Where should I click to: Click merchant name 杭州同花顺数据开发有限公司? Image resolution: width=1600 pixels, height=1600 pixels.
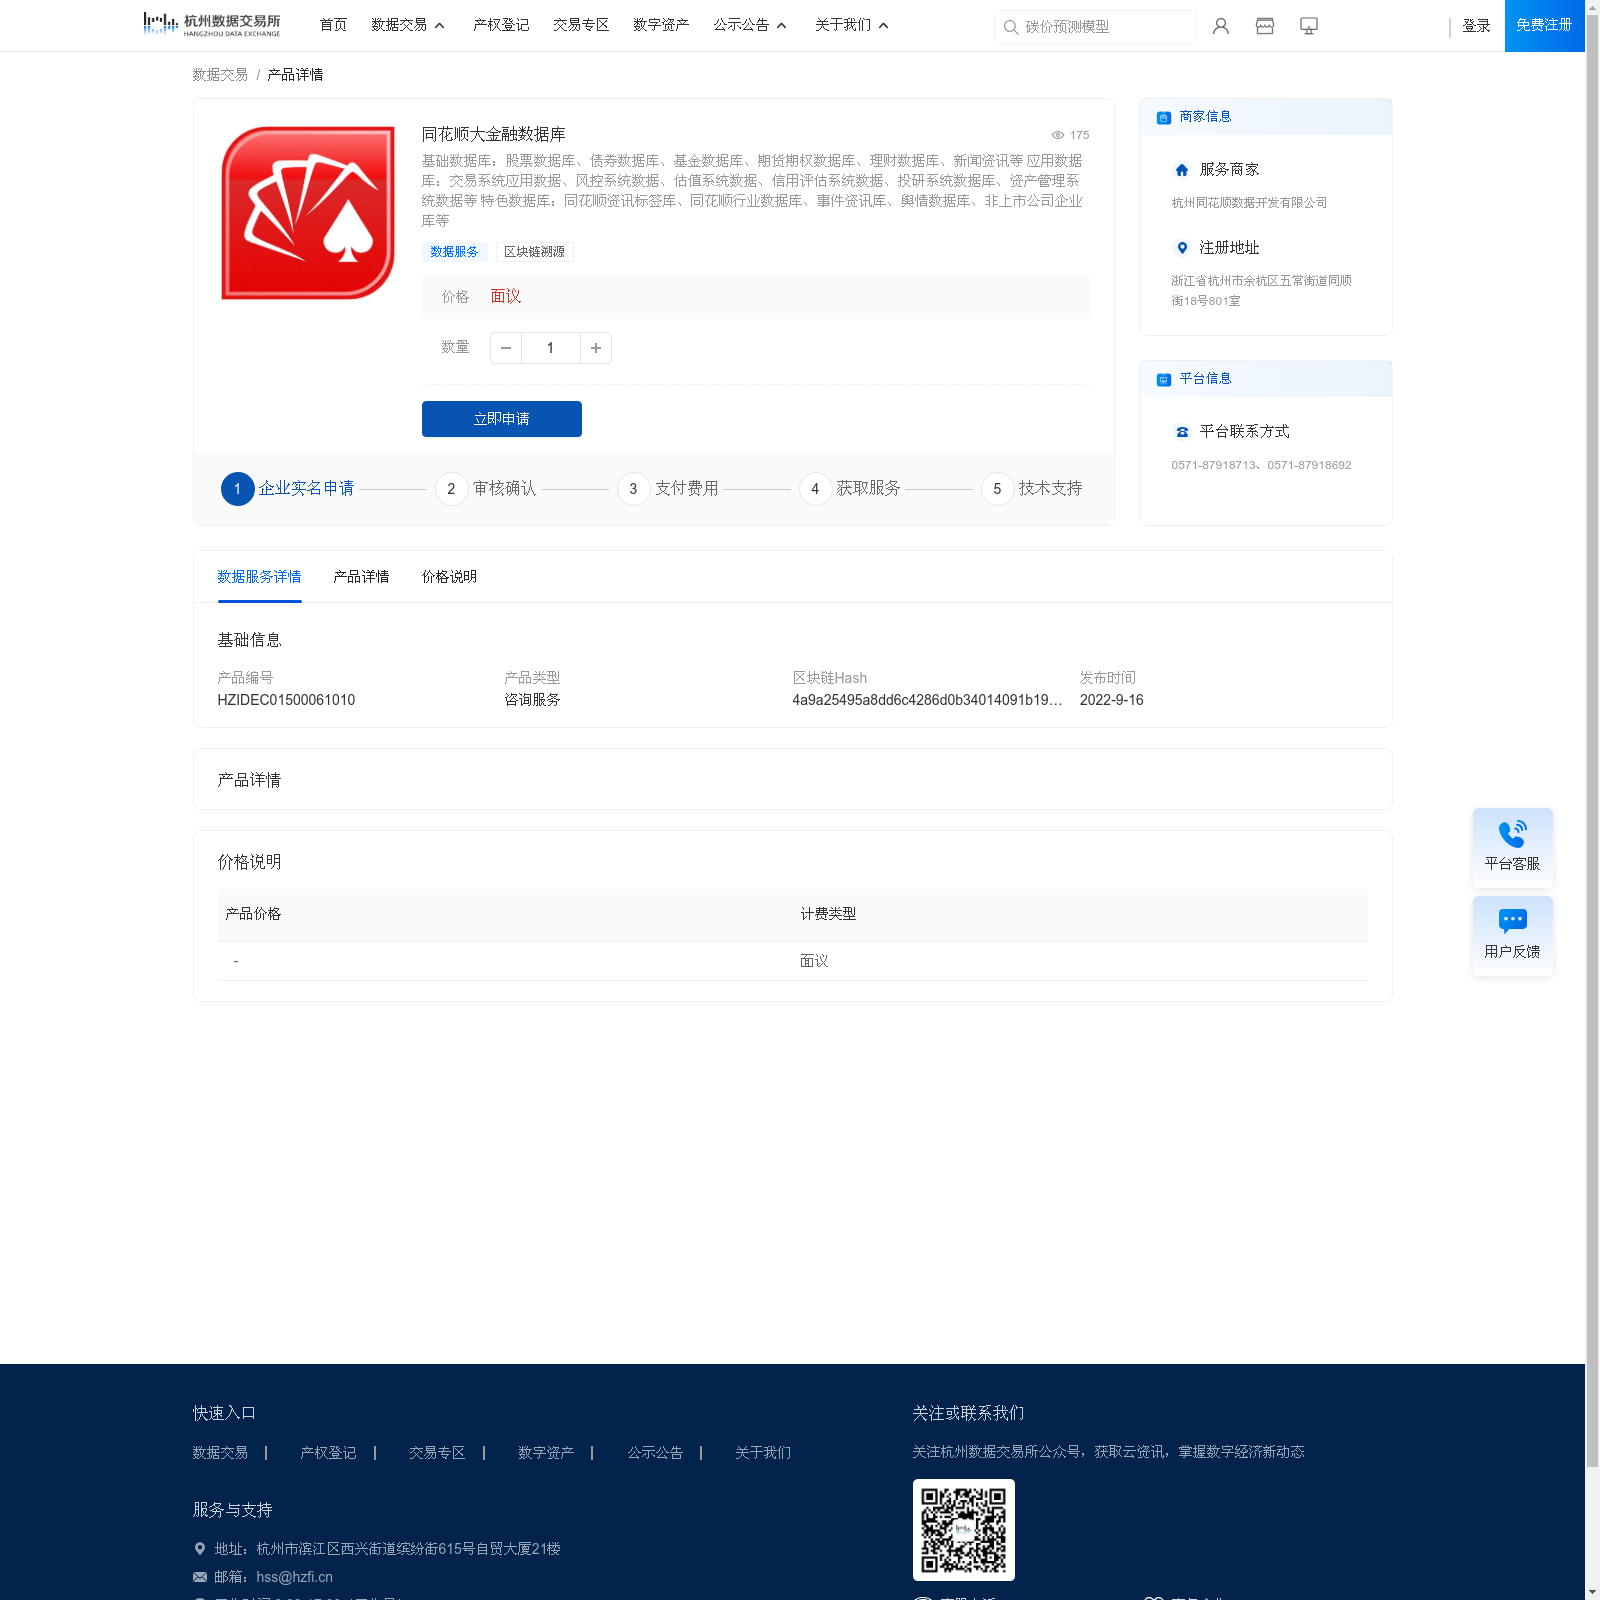[x=1249, y=203]
